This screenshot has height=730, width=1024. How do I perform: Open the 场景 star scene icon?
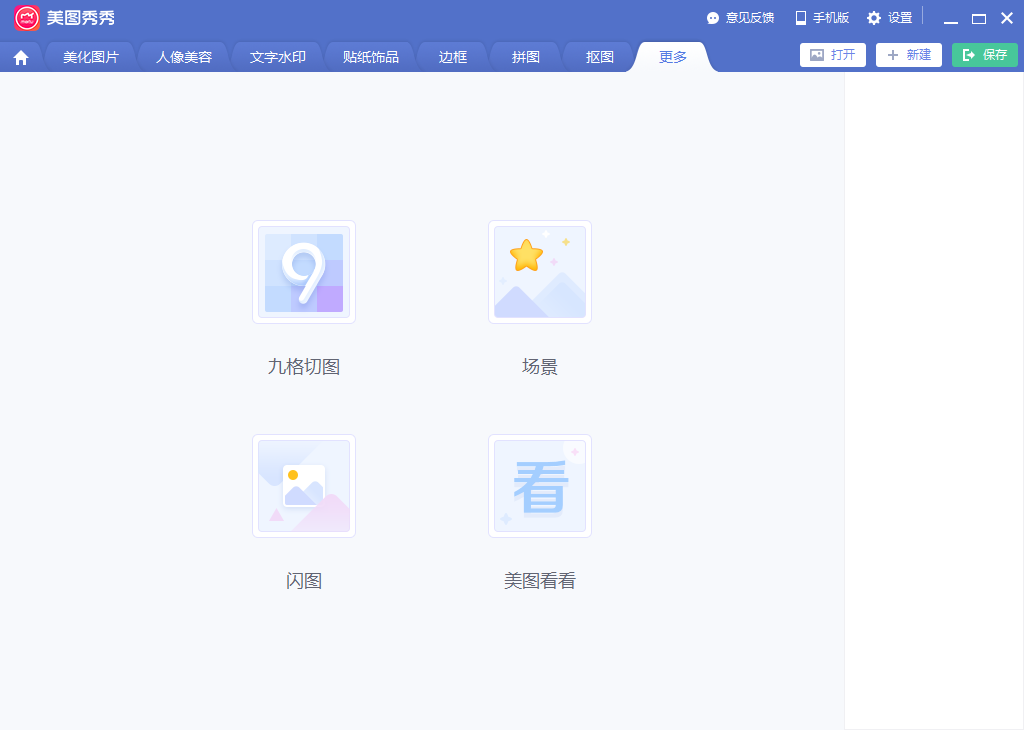[540, 272]
